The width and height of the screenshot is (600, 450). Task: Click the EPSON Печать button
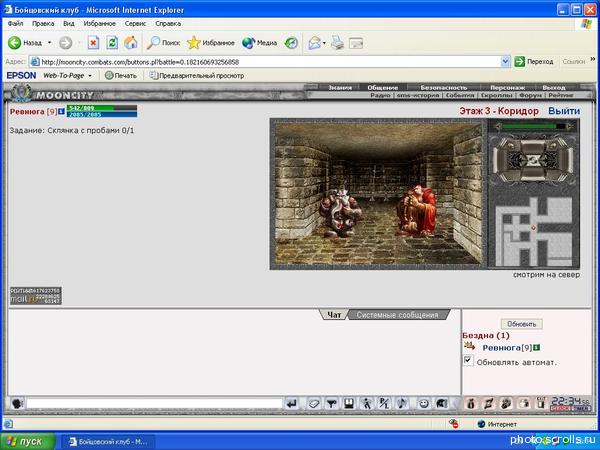[x=121, y=76]
